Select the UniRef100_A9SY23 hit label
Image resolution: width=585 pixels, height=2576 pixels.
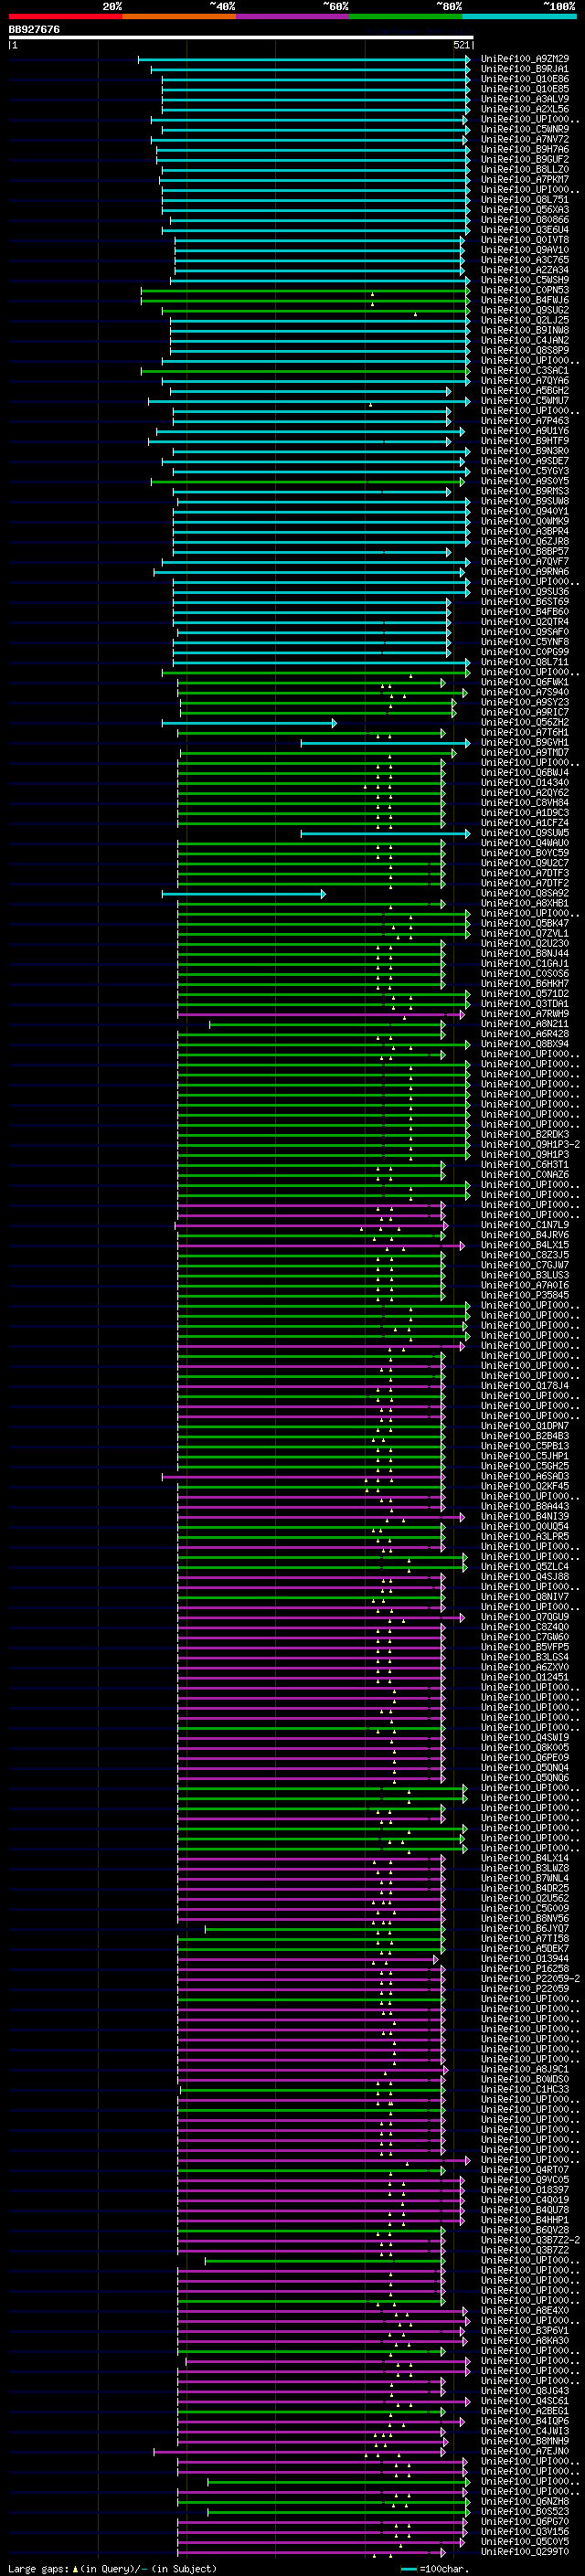525,702
